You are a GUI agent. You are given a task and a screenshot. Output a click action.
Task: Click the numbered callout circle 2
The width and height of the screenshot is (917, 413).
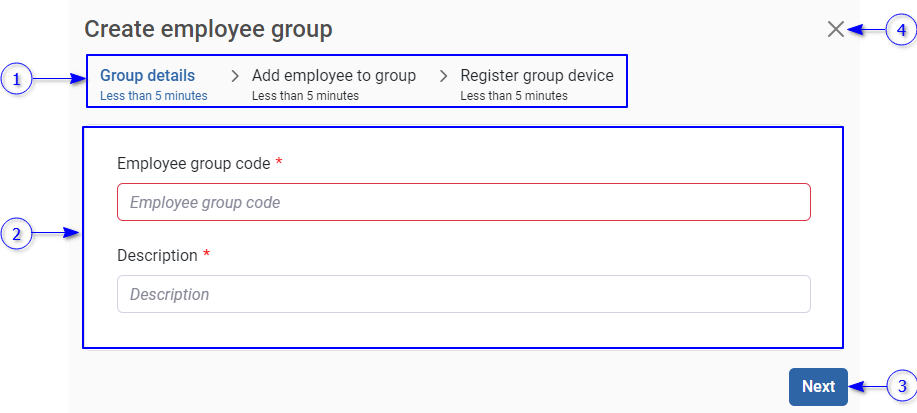(16, 235)
